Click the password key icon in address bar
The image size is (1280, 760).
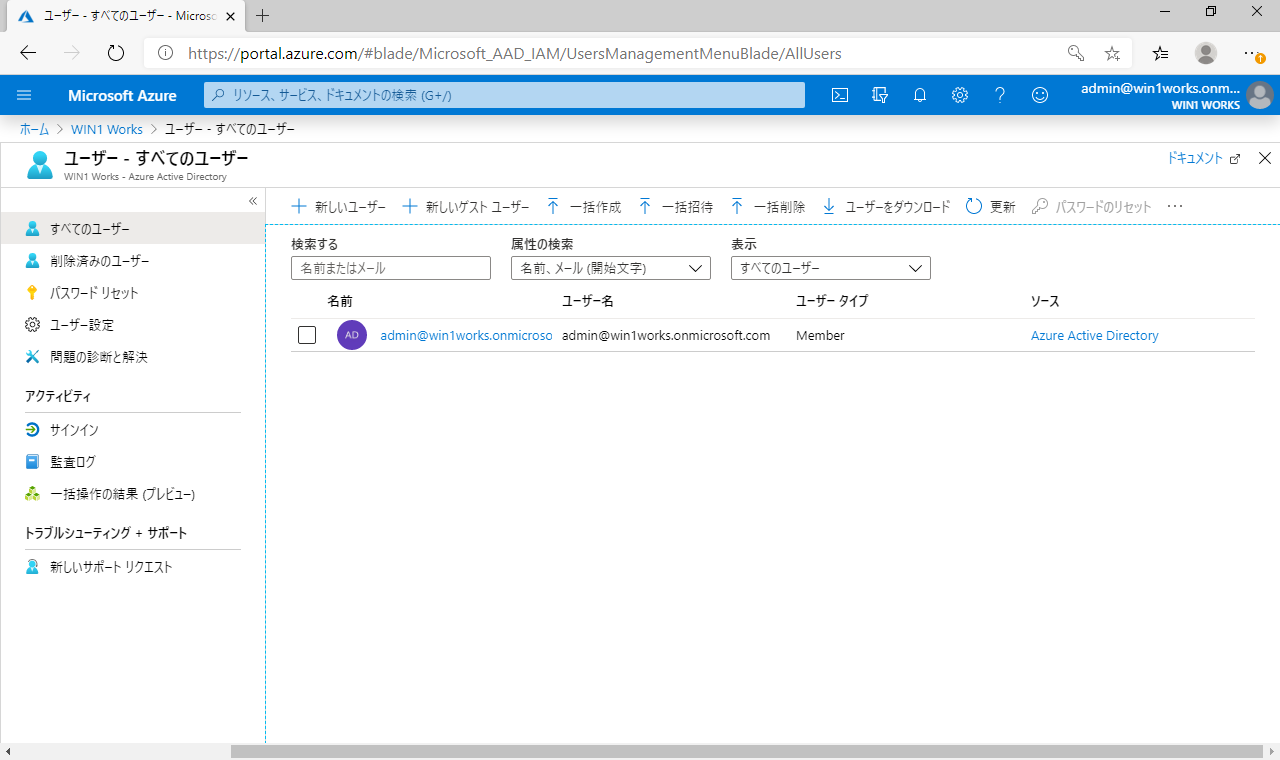point(1076,53)
